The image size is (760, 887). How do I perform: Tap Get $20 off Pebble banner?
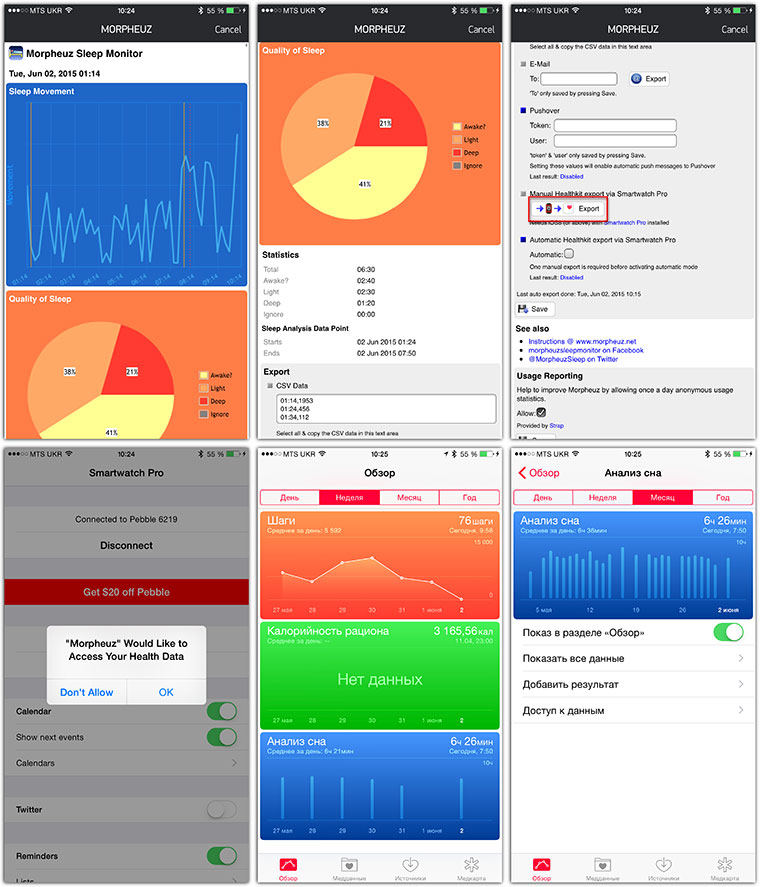[x=126, y=592]
